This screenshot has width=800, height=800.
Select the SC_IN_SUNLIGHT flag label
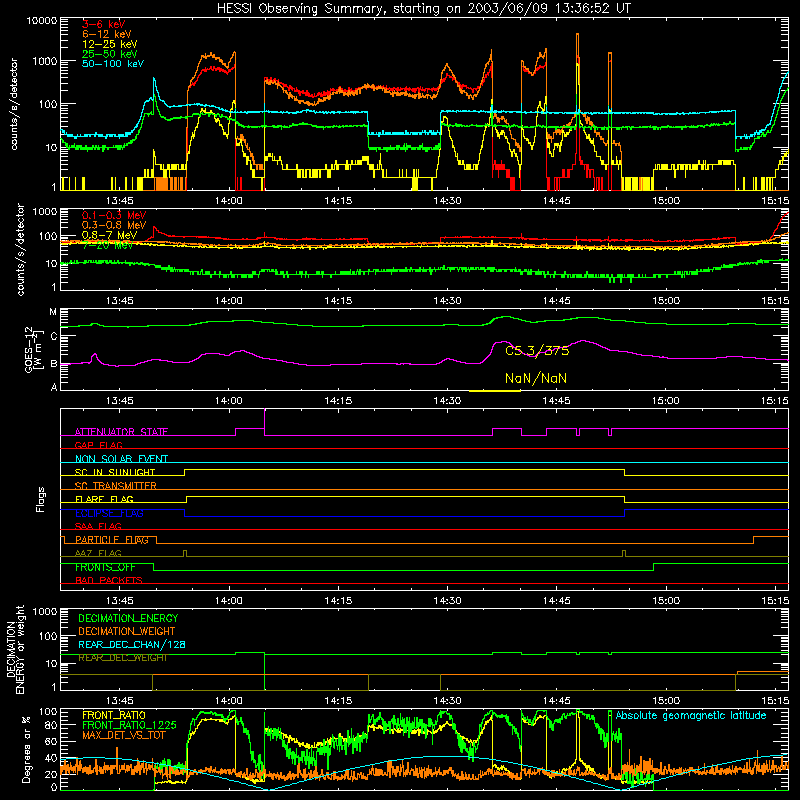(x=115, y=472)
